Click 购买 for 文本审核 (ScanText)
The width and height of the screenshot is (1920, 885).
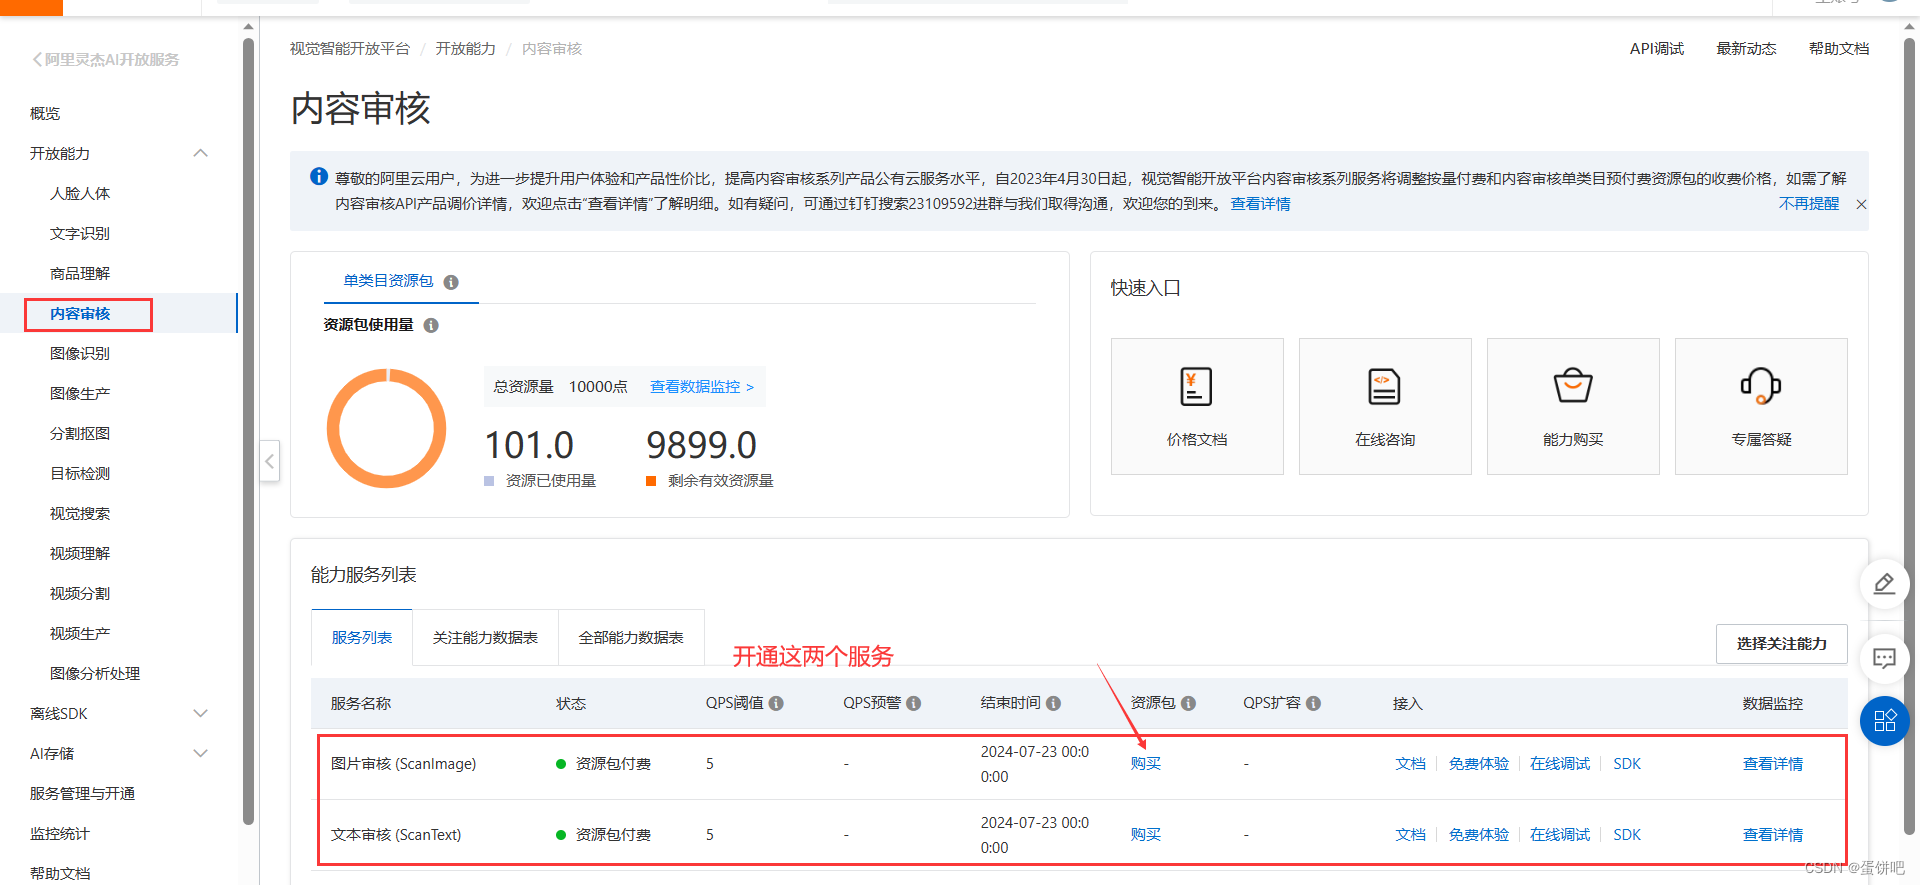coord(1146,834)
